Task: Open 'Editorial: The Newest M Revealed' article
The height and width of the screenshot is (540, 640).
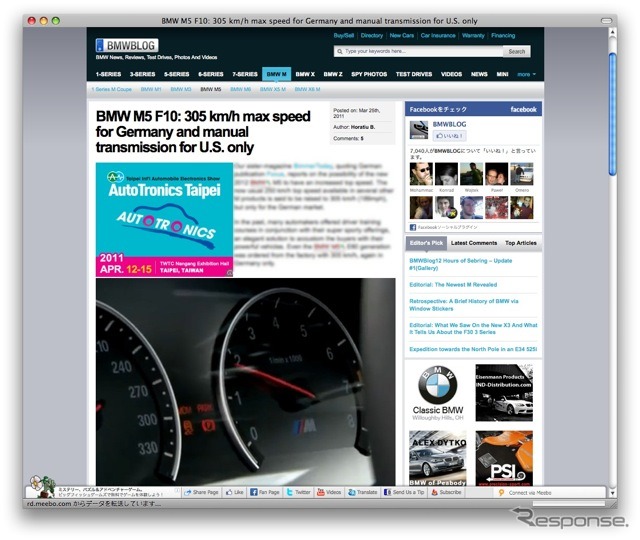Action: [453, 285]
